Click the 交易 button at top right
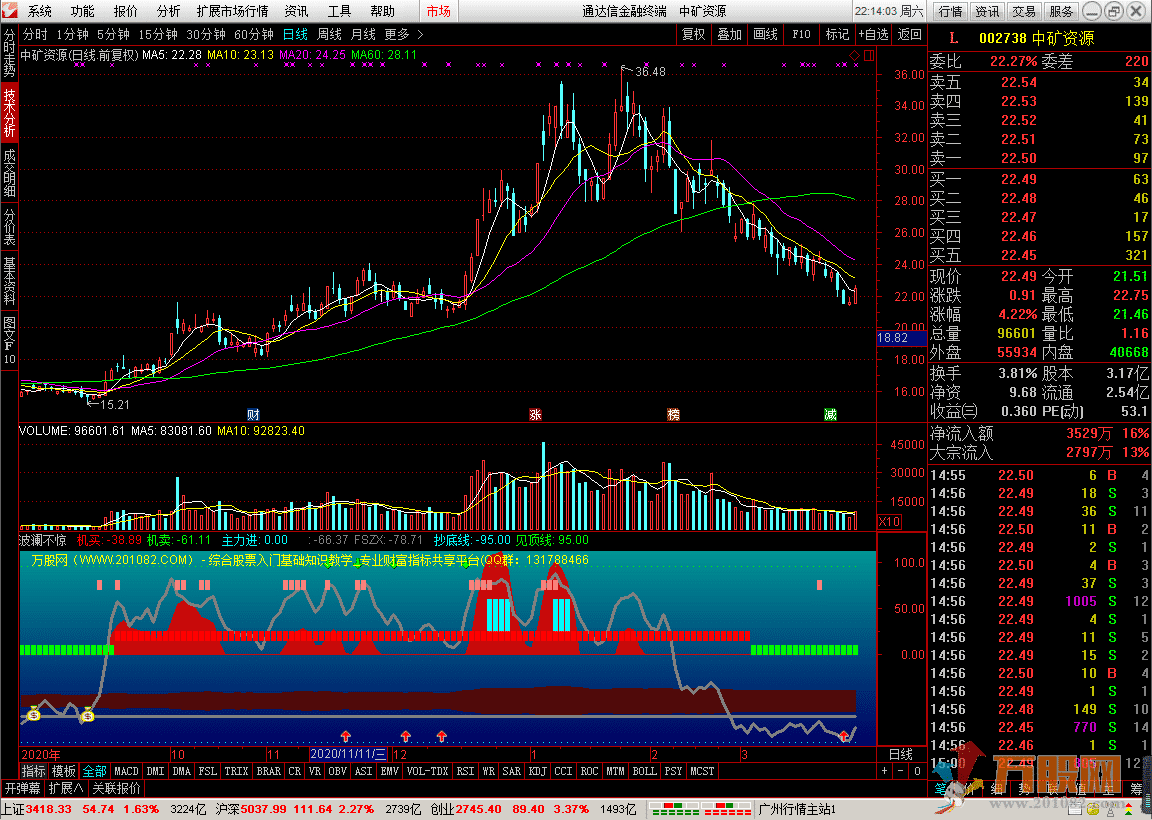The image size is (1152, 820). pos(1024,11)
